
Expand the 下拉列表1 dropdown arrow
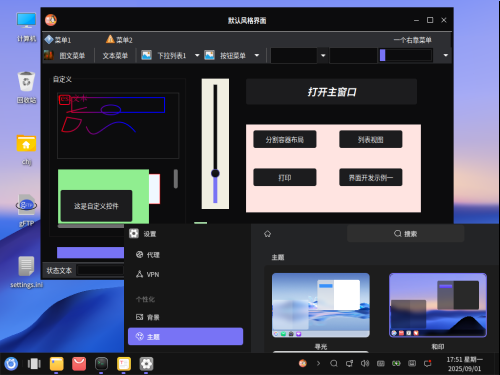[x=197, y=55]
